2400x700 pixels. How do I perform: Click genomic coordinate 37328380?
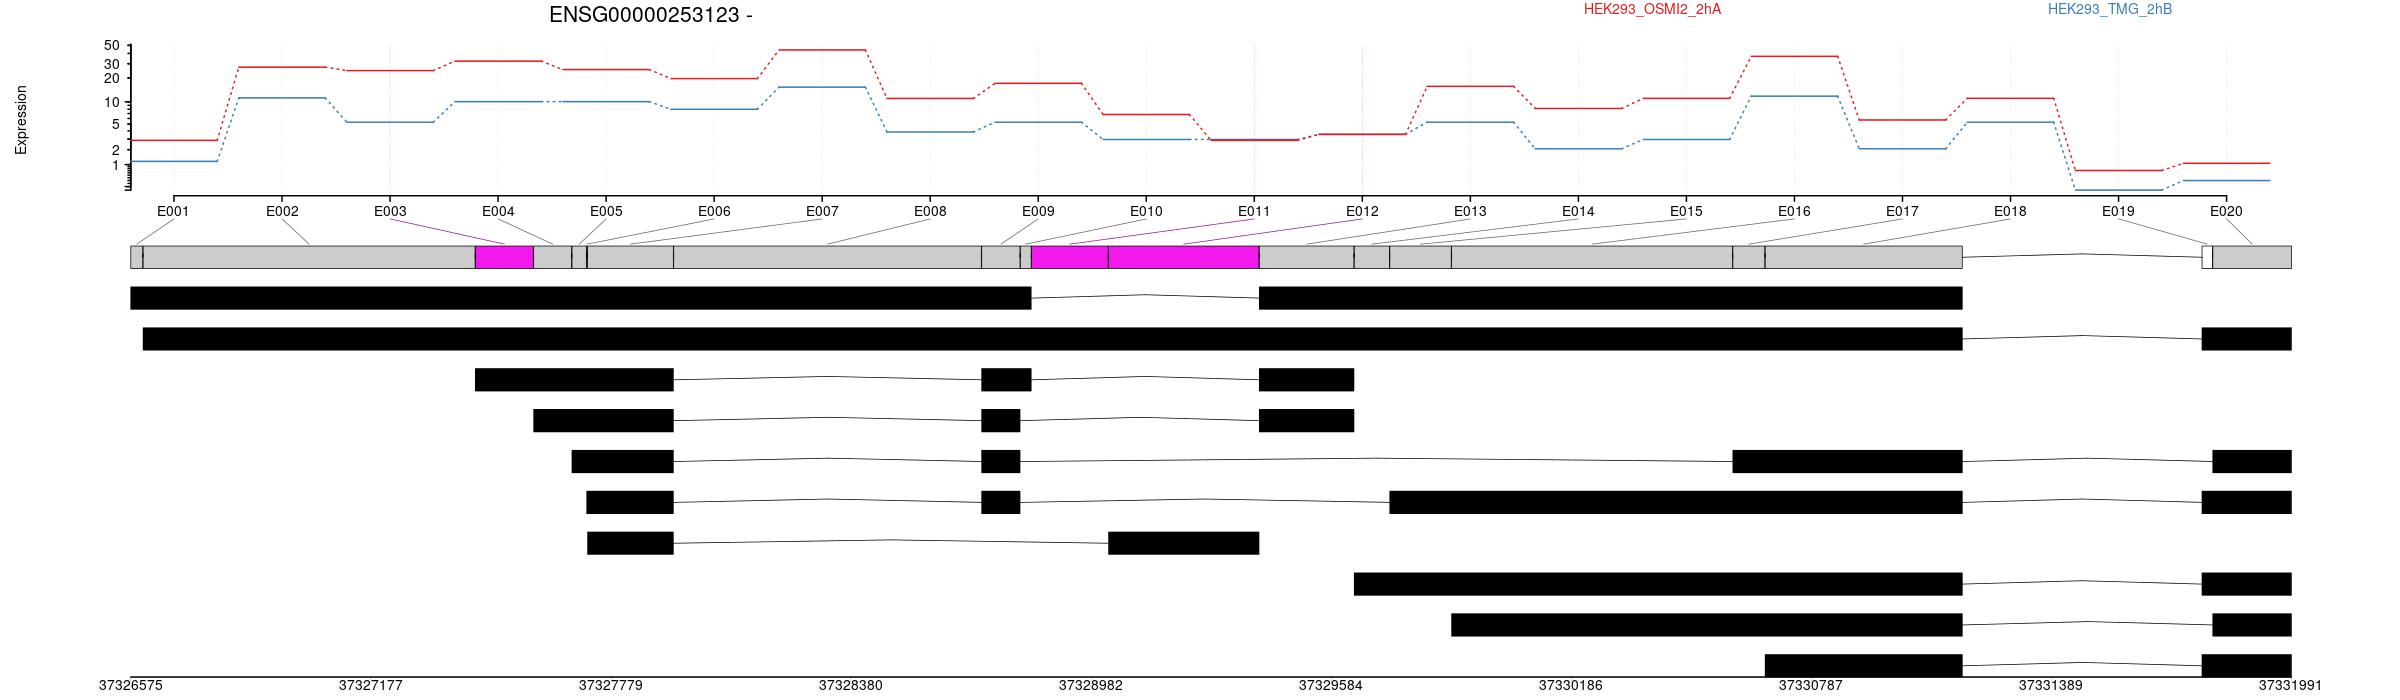[x=850, y=685]
